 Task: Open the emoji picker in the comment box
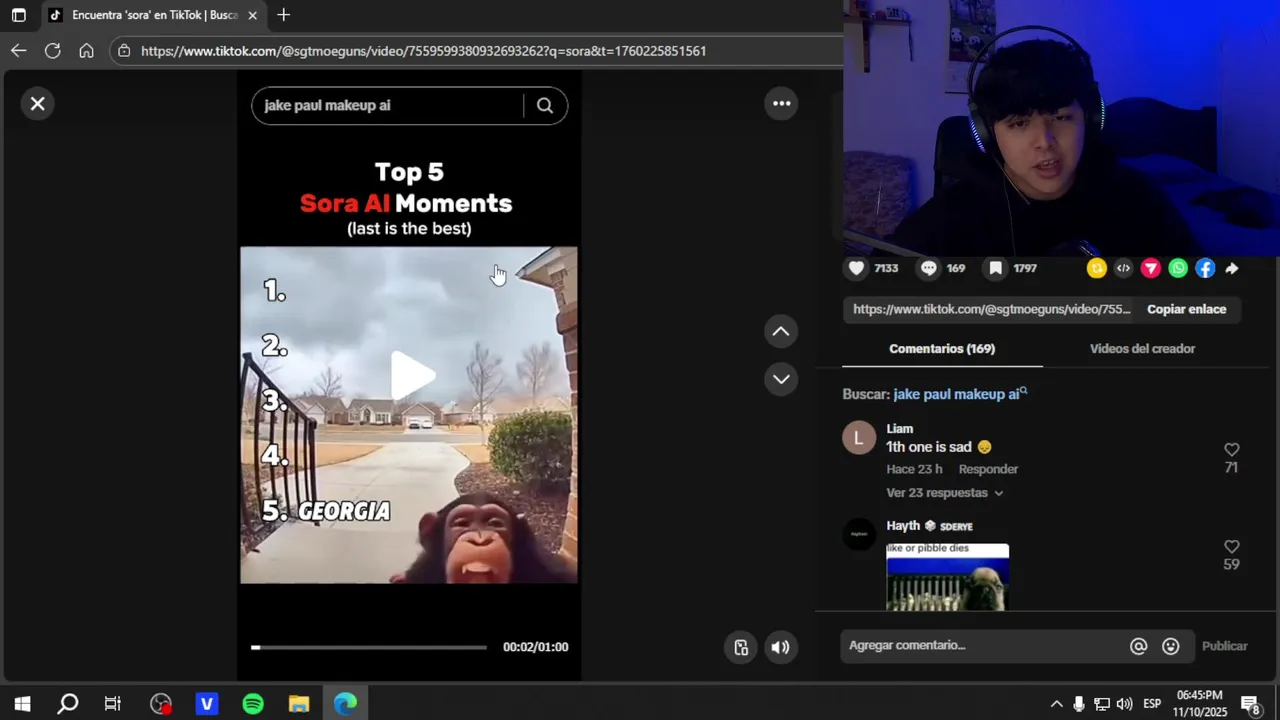tap(1171, 646)
